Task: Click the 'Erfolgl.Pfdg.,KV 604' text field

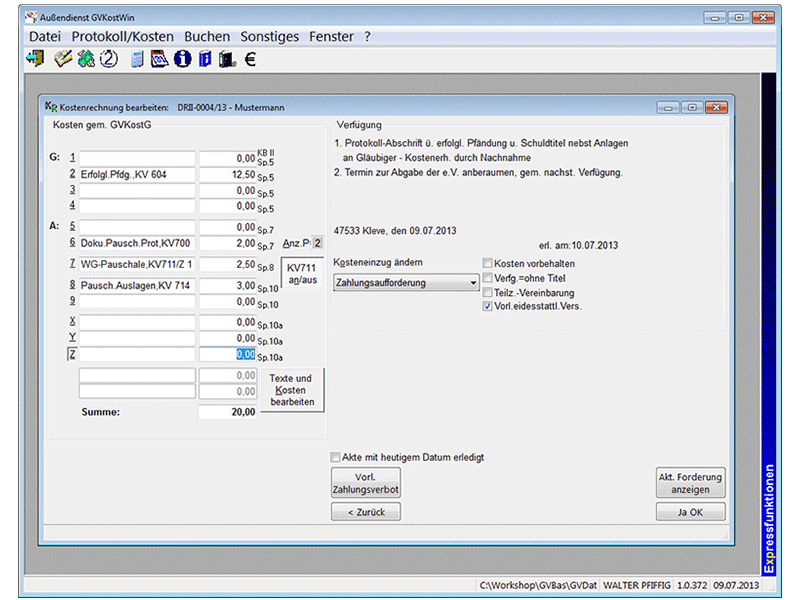Action: tap(137, 175)
